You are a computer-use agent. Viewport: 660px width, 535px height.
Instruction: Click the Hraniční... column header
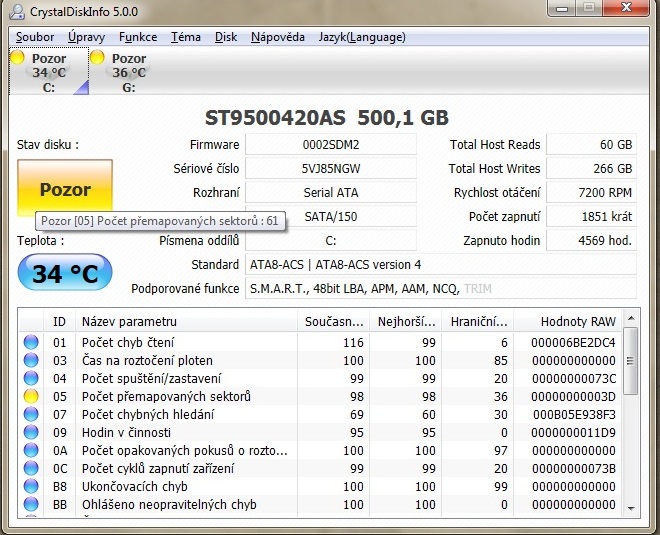(x=478, y=322)
